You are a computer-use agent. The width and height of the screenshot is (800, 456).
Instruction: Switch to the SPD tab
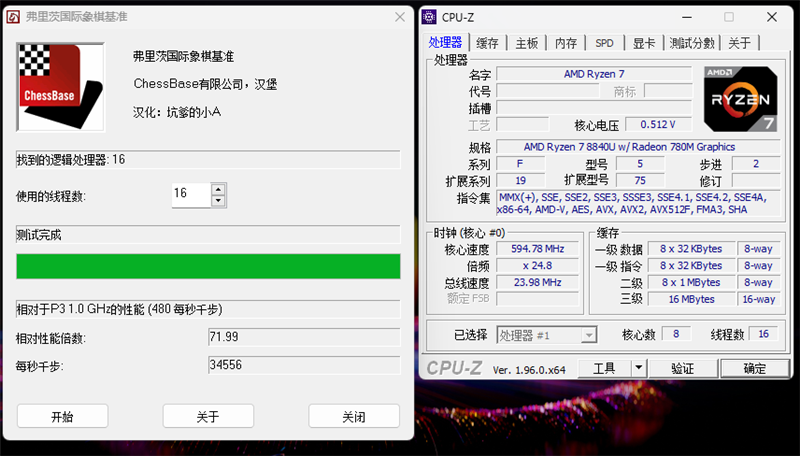[x=605, y=43]
